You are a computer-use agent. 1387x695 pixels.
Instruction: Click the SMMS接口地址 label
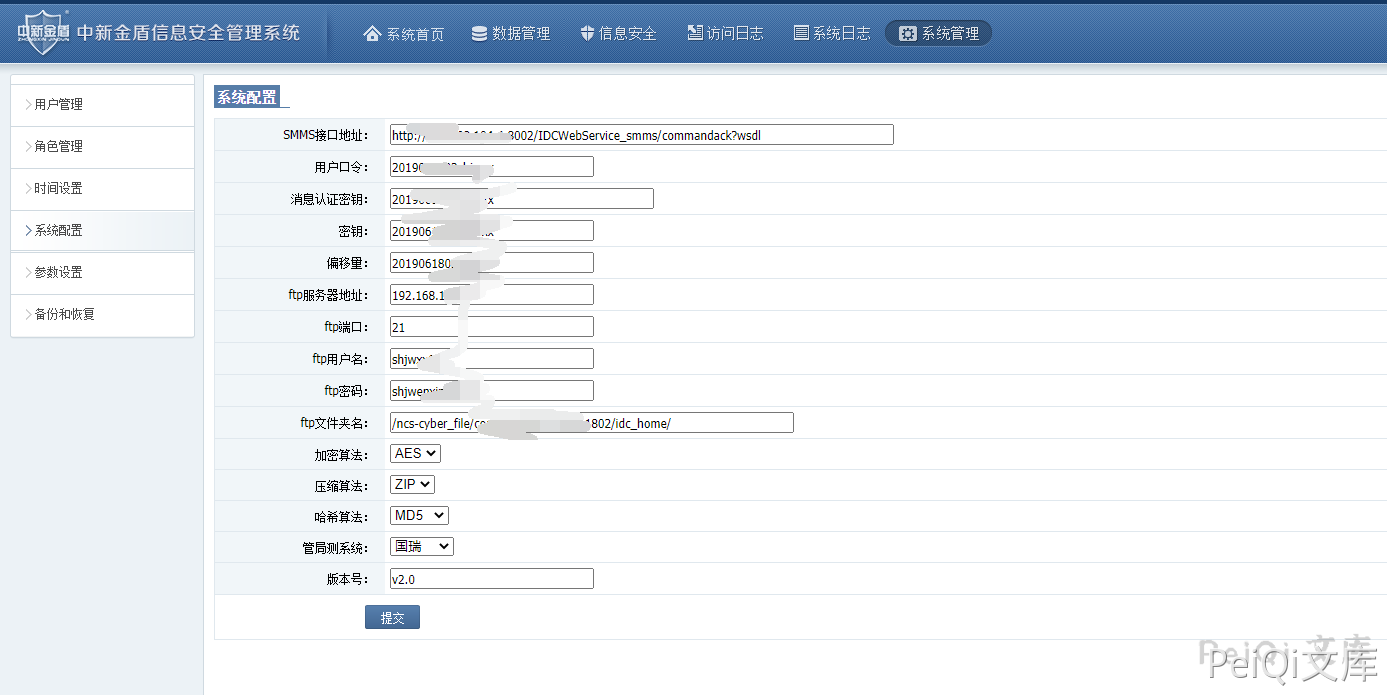click(326, 135)
